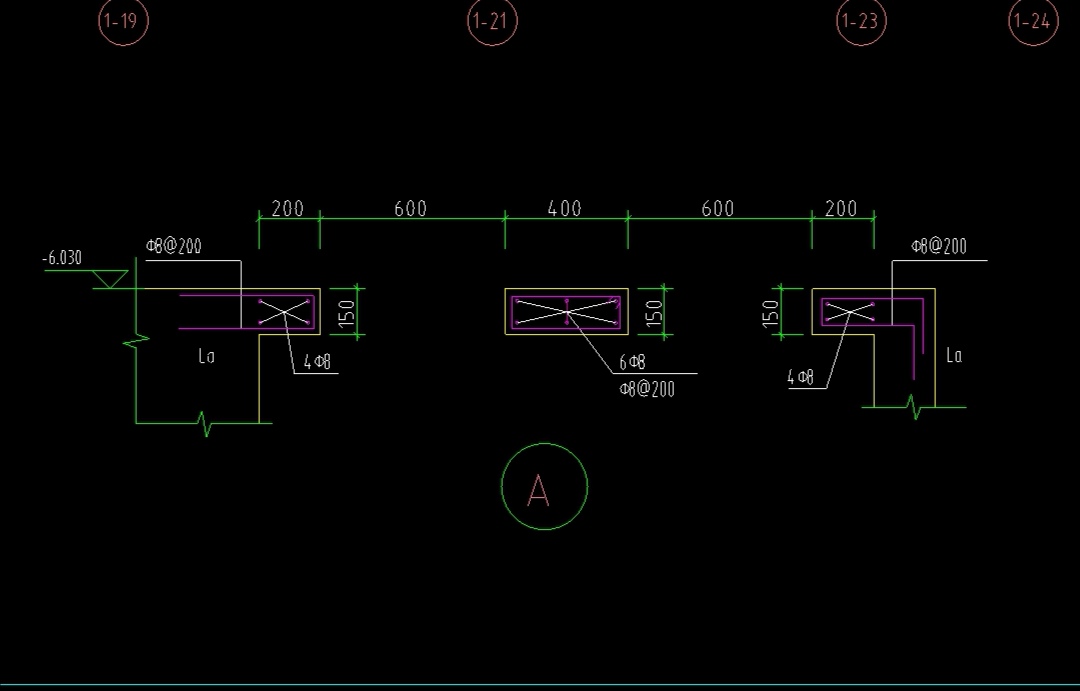Image resolution: width=1080 pixels, height=691 pixels.
Task: Select the crossed rebar symbol in left section
Action: [285, 312]
